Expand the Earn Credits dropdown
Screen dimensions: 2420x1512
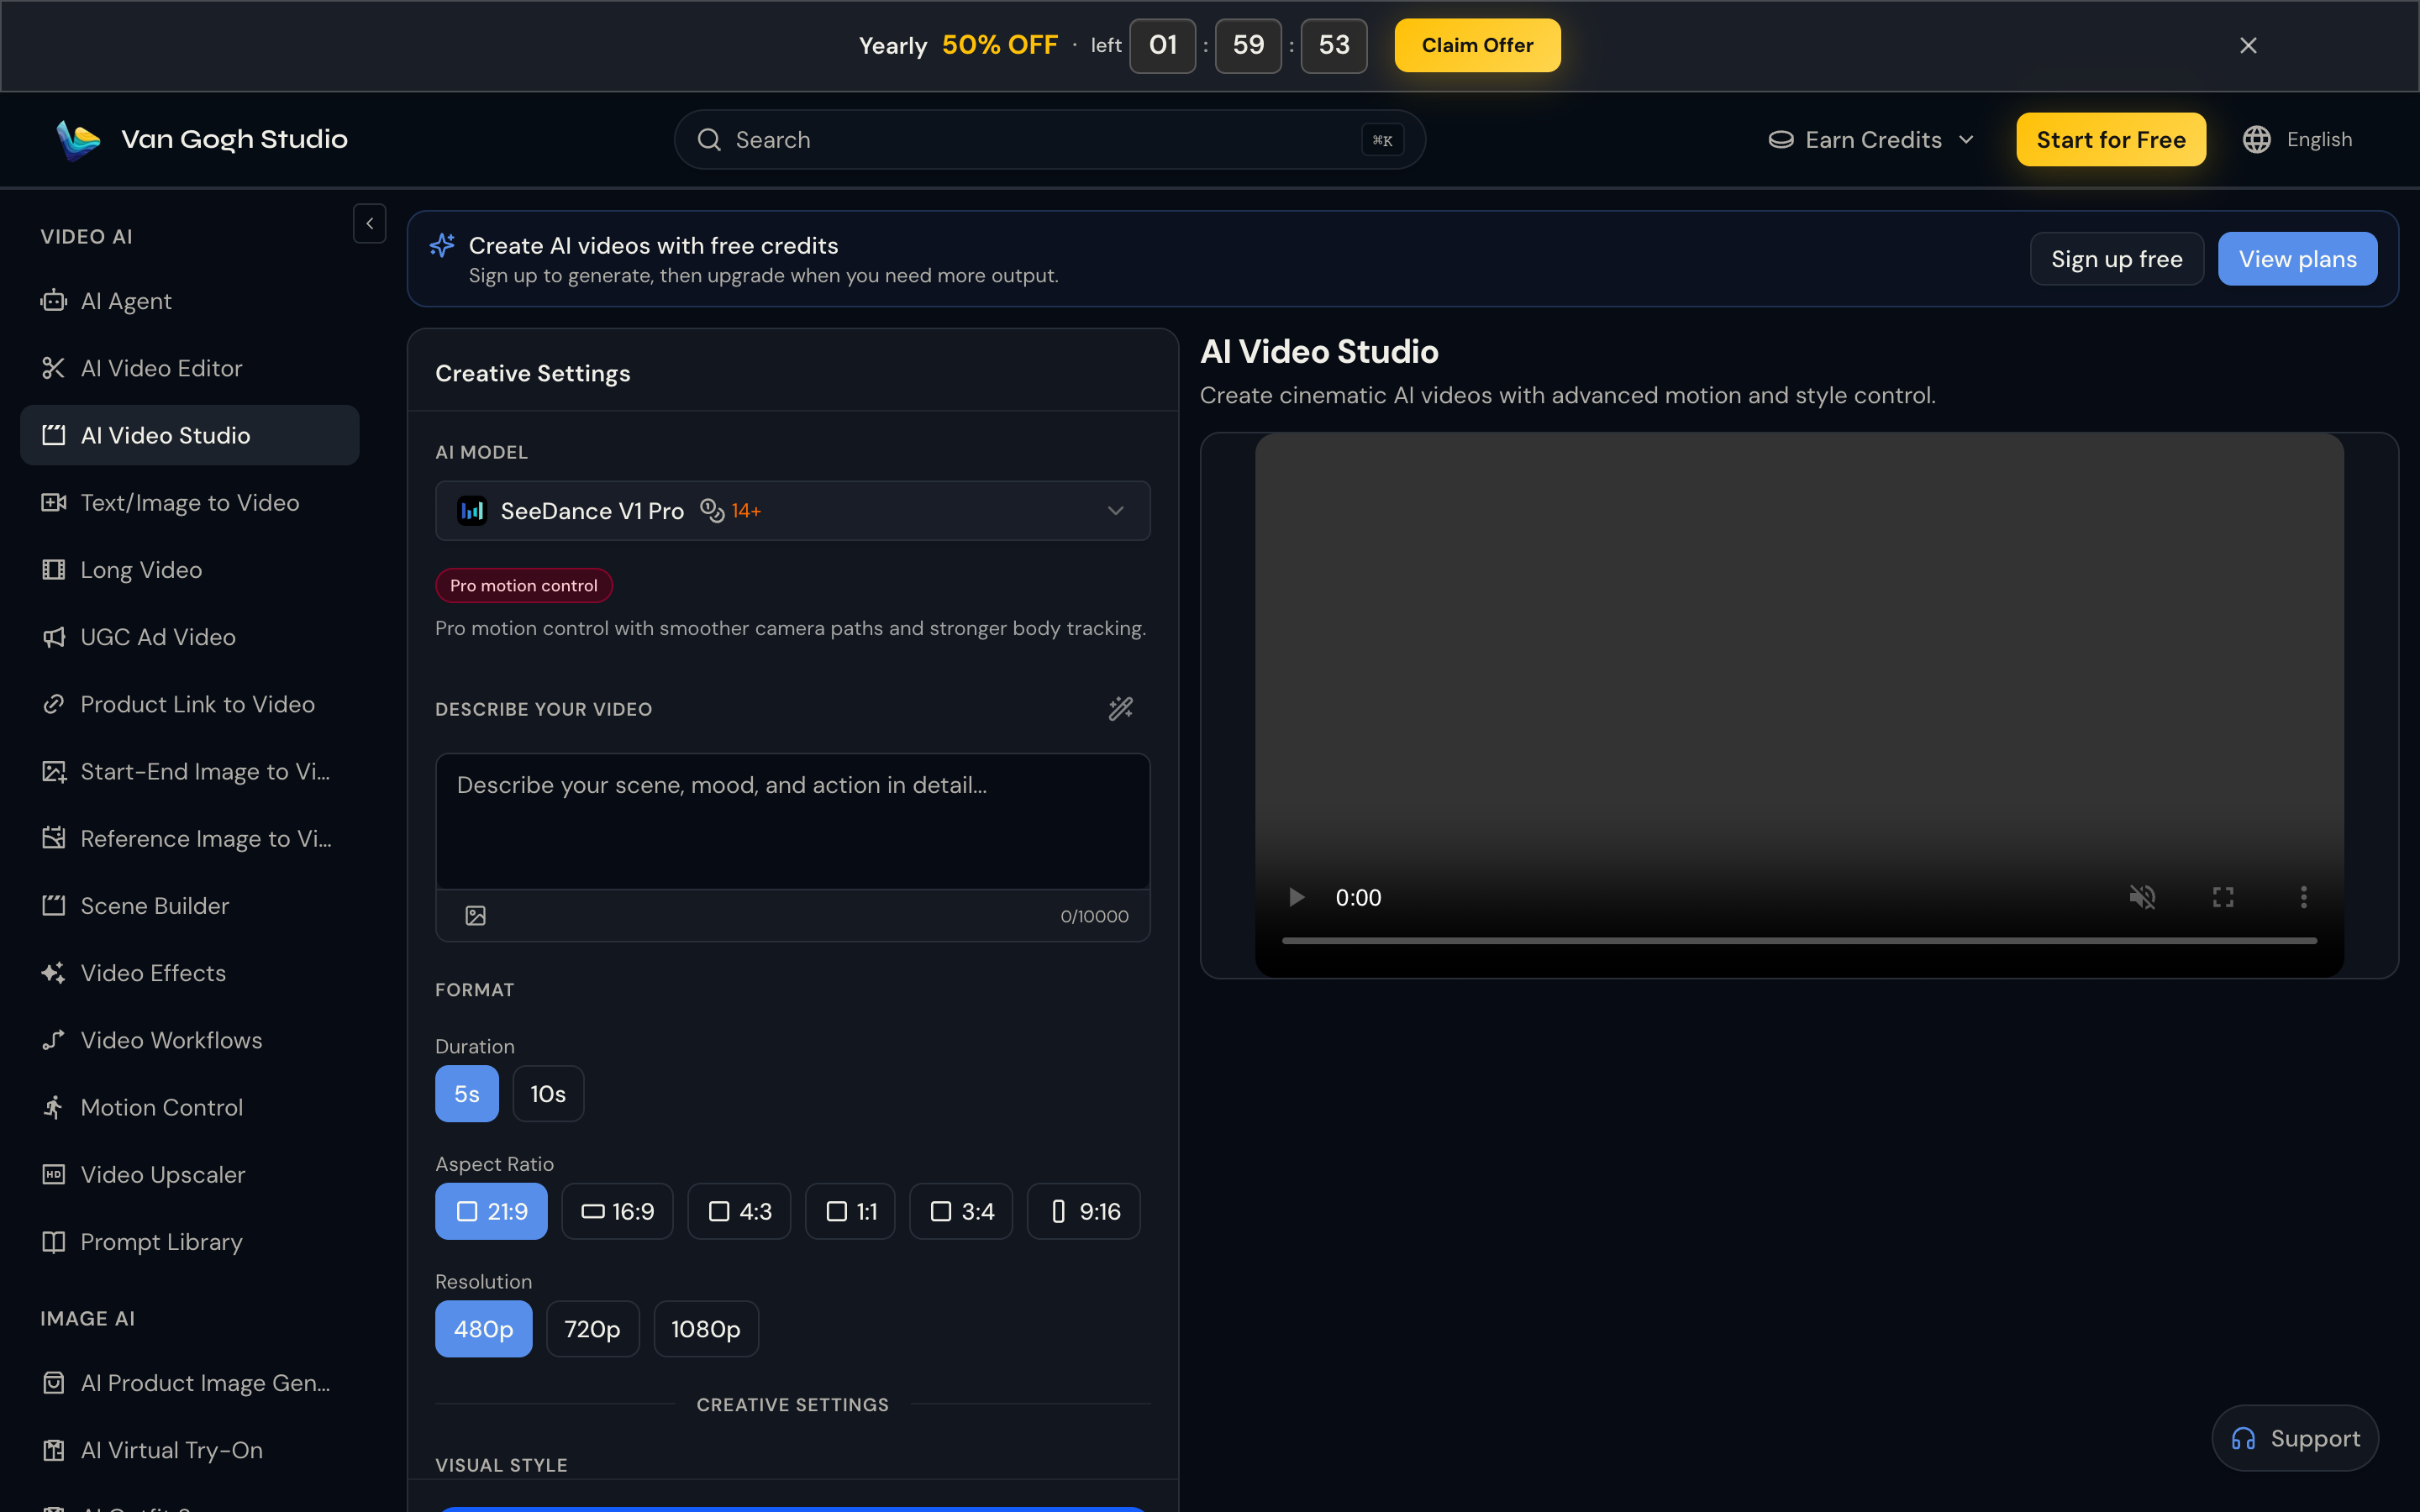[x=1872, y=140]
